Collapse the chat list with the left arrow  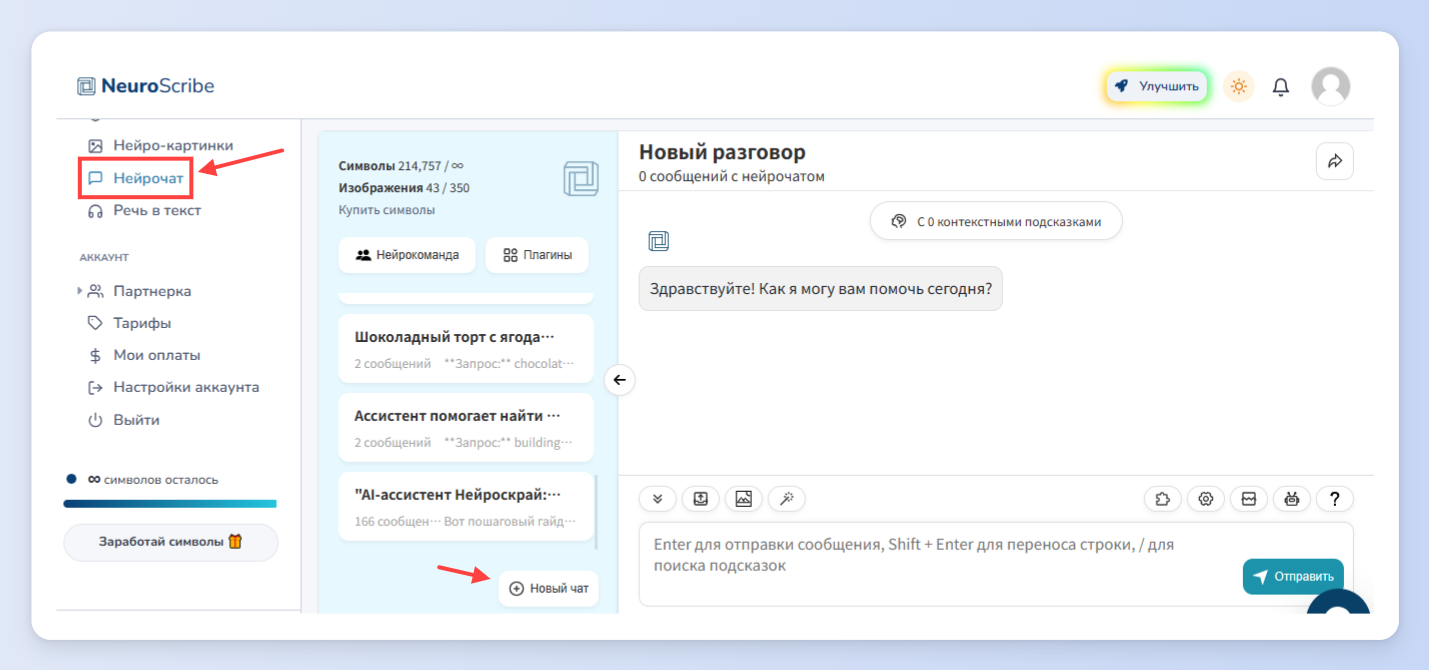point(620,380)
